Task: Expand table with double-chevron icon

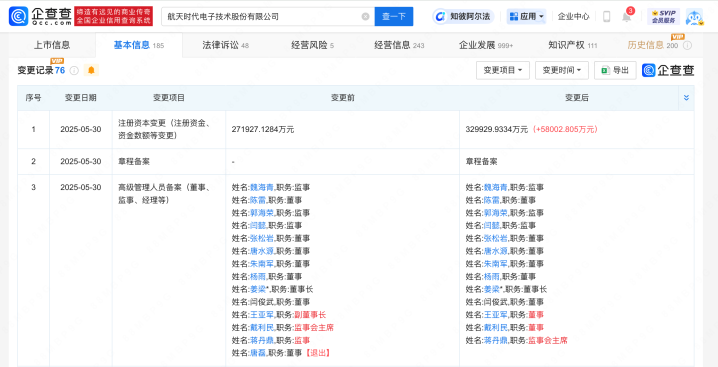Action: (686, 98)
